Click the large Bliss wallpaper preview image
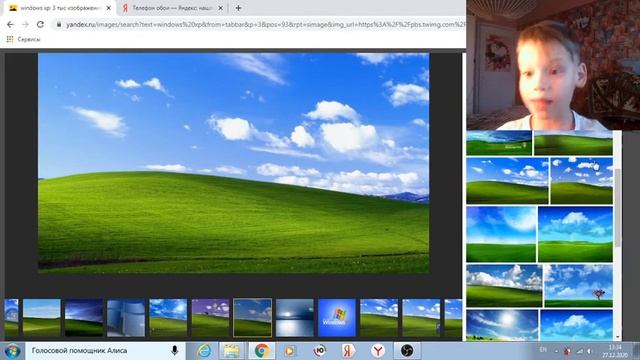Screen dimensions: 640x360 233,163
